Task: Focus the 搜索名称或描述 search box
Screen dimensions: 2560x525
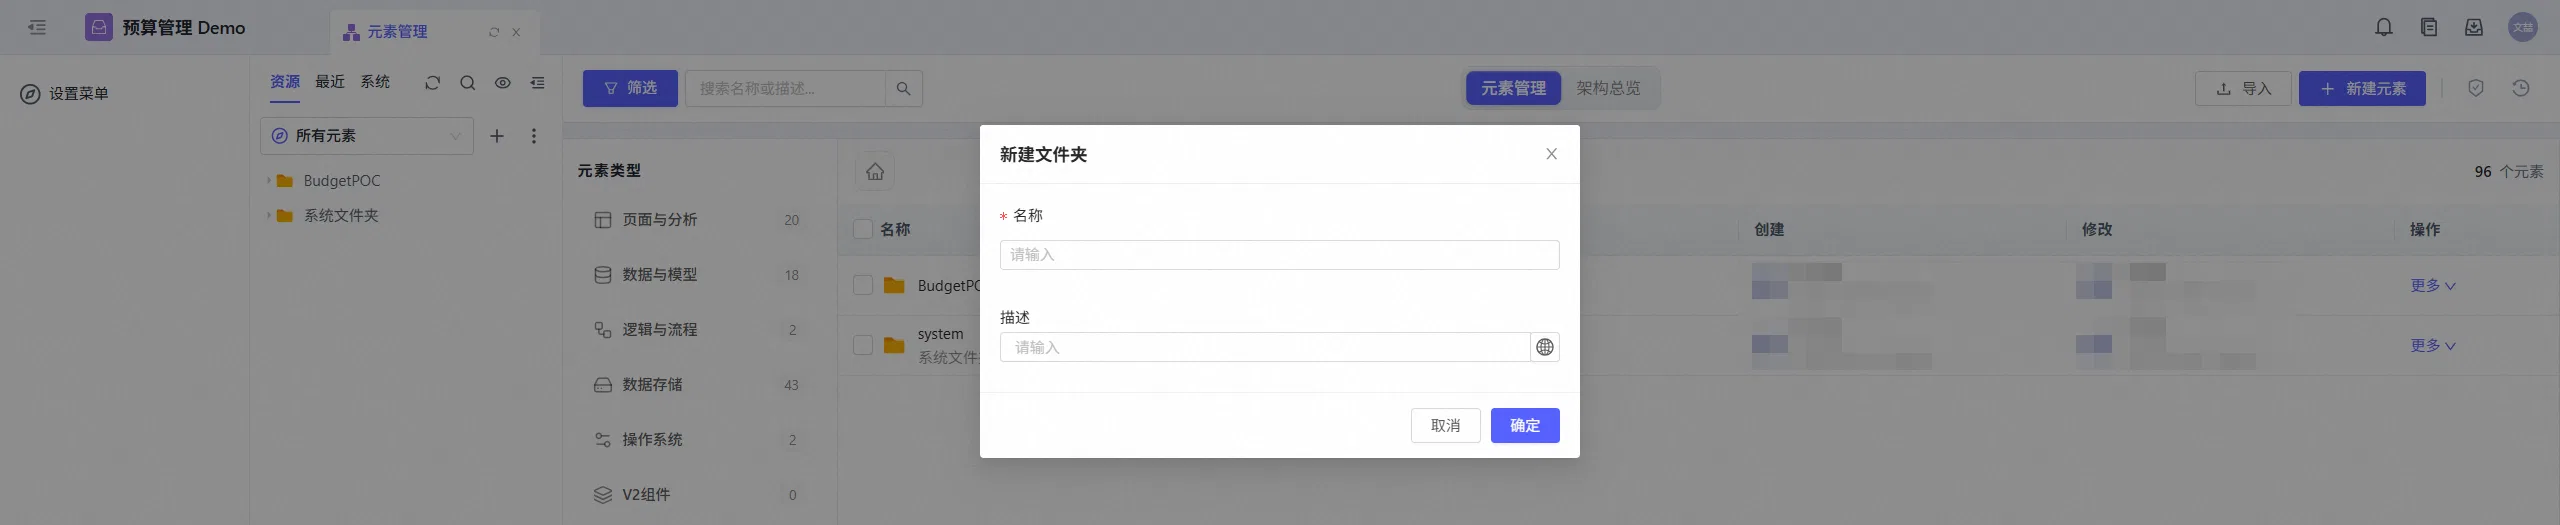Action: (785, 88)
